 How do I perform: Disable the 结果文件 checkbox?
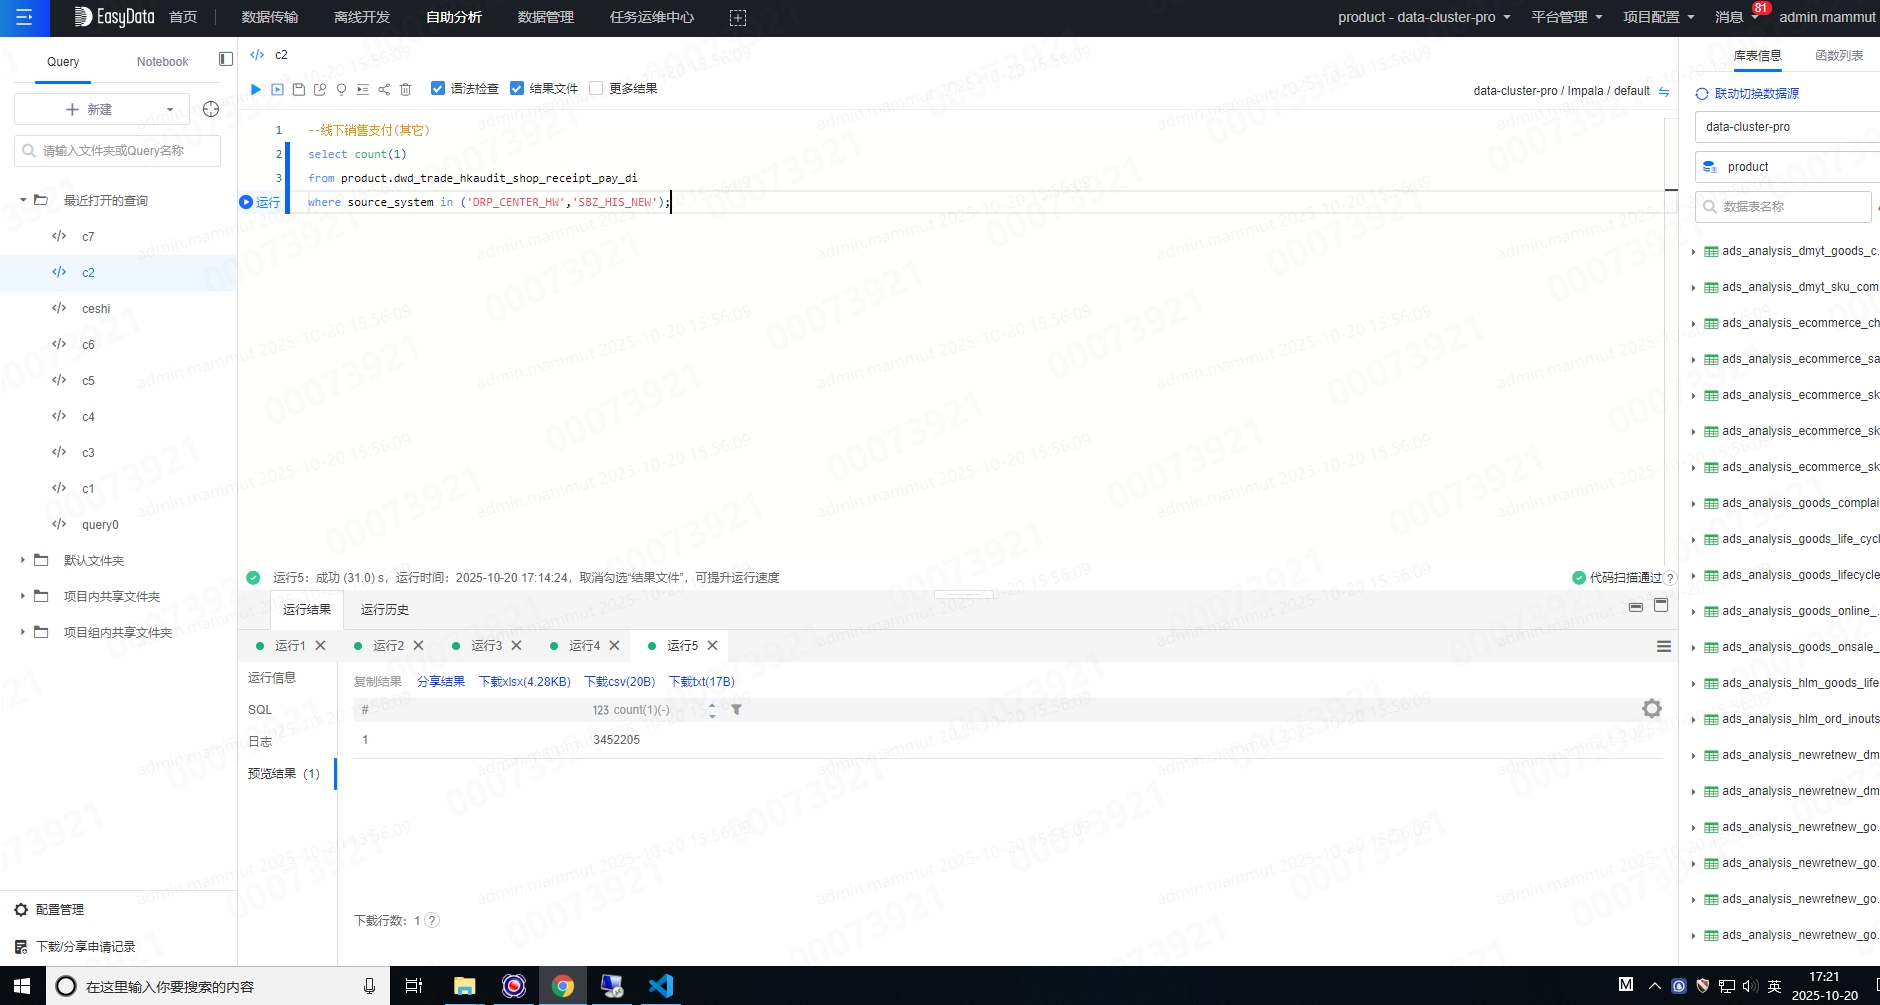(517, 88)
